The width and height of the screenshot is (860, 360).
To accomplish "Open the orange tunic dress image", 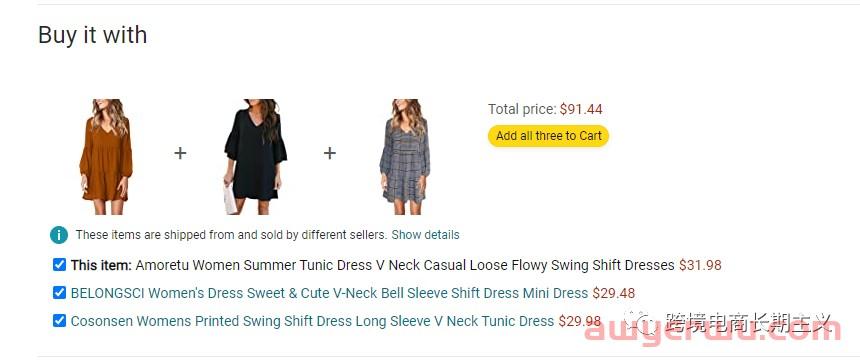I will 106,156.
